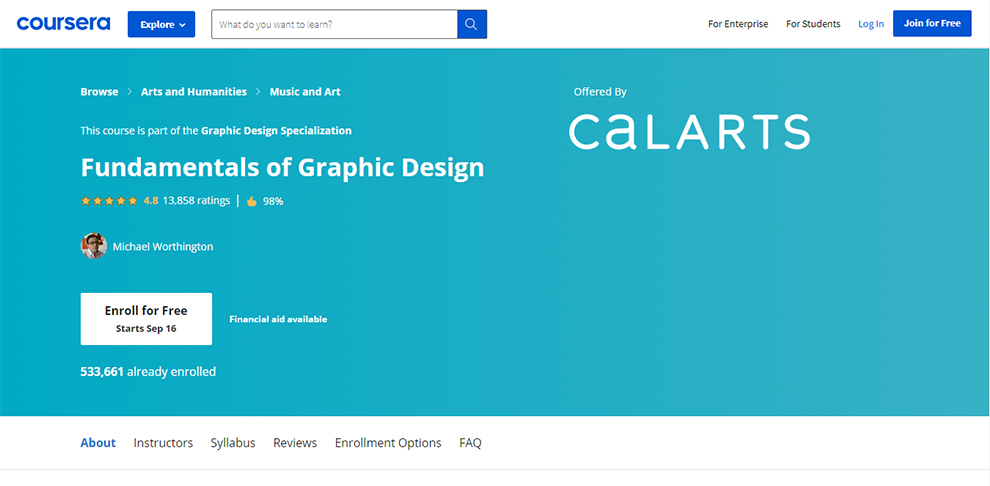Click the Offered By label
Image resolution: width=990 pixels, height=486 pixels.
tap(600, 92)
